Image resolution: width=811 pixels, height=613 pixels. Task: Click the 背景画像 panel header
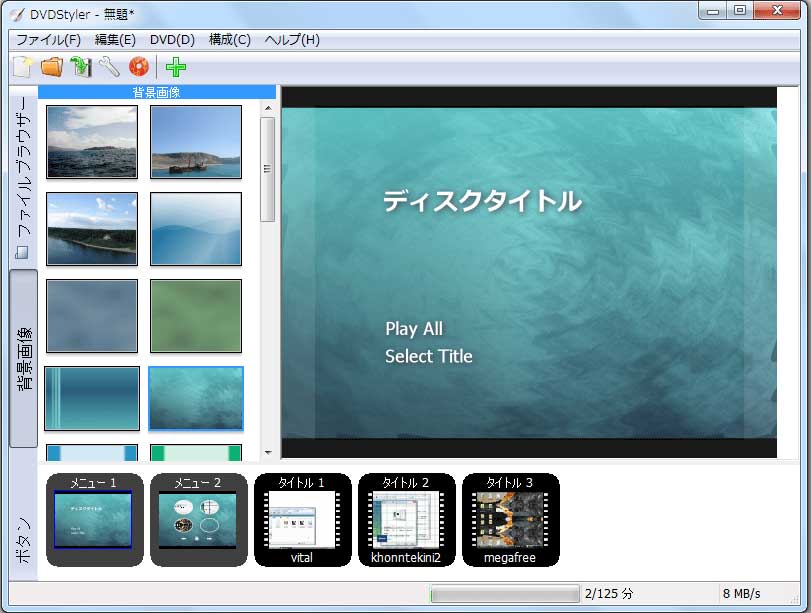pyautogui.click(x=157, y=92)
